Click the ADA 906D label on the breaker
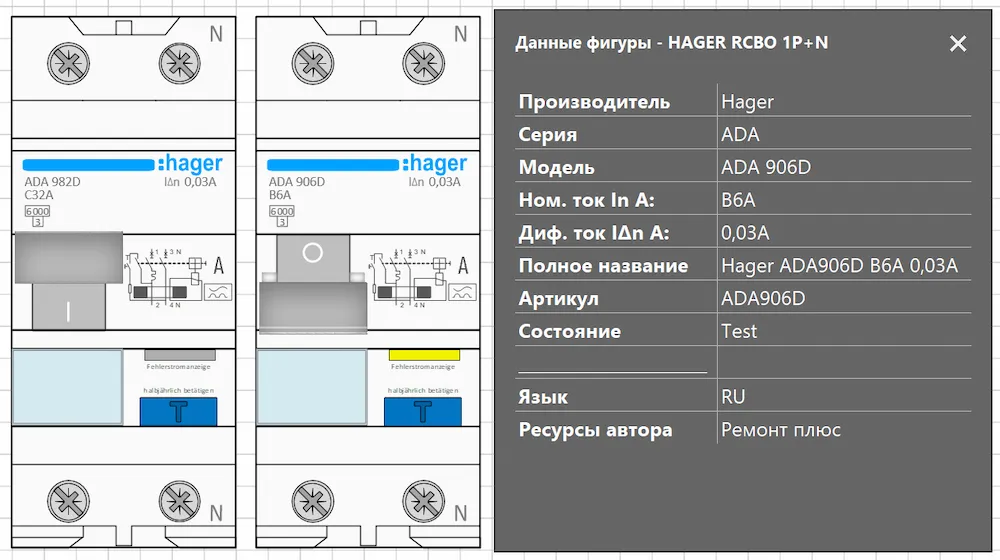The height and width of the screenshot is (560, 1000). (x=297, y=182)
